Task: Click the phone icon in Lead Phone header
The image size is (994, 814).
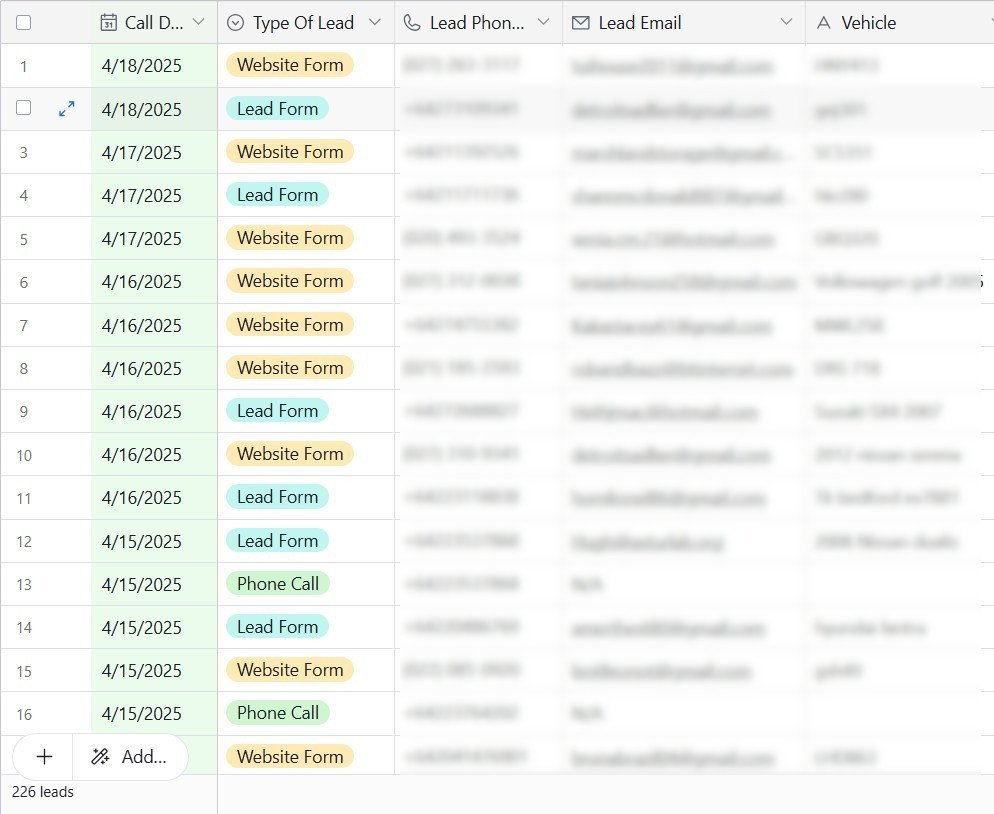Action: (412, 22)
